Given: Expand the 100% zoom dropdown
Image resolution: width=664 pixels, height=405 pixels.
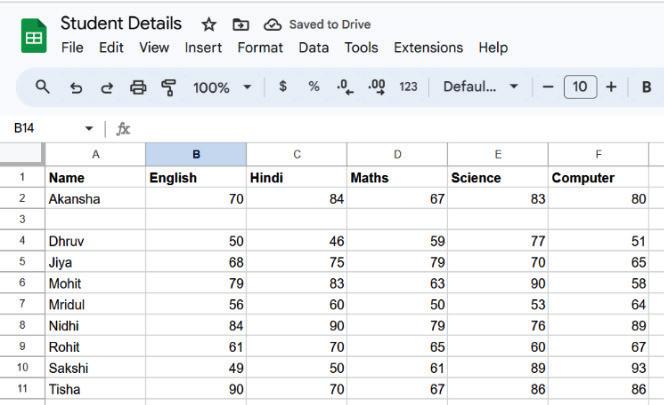Looking at the screenshot, I should (247, 87).
